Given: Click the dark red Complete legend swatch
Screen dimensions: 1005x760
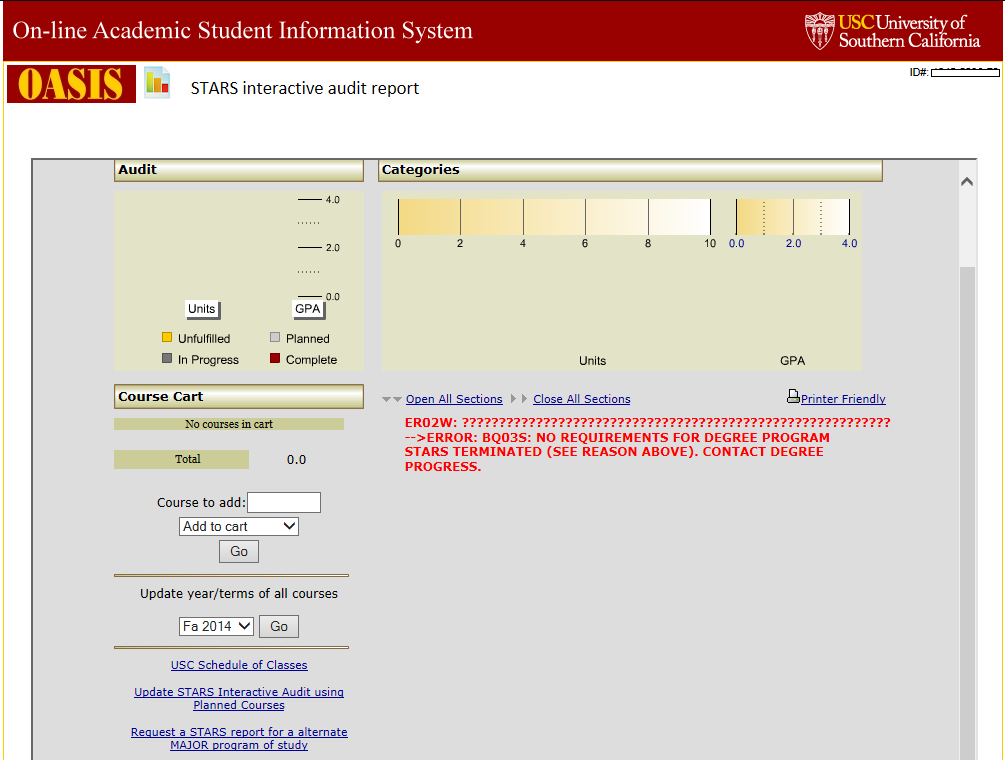Looking at the screenshot, I should (275, 358).
